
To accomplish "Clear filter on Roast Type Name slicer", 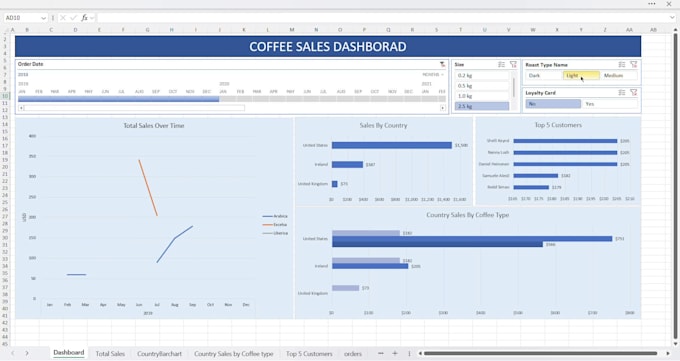I will pos(634,64).
